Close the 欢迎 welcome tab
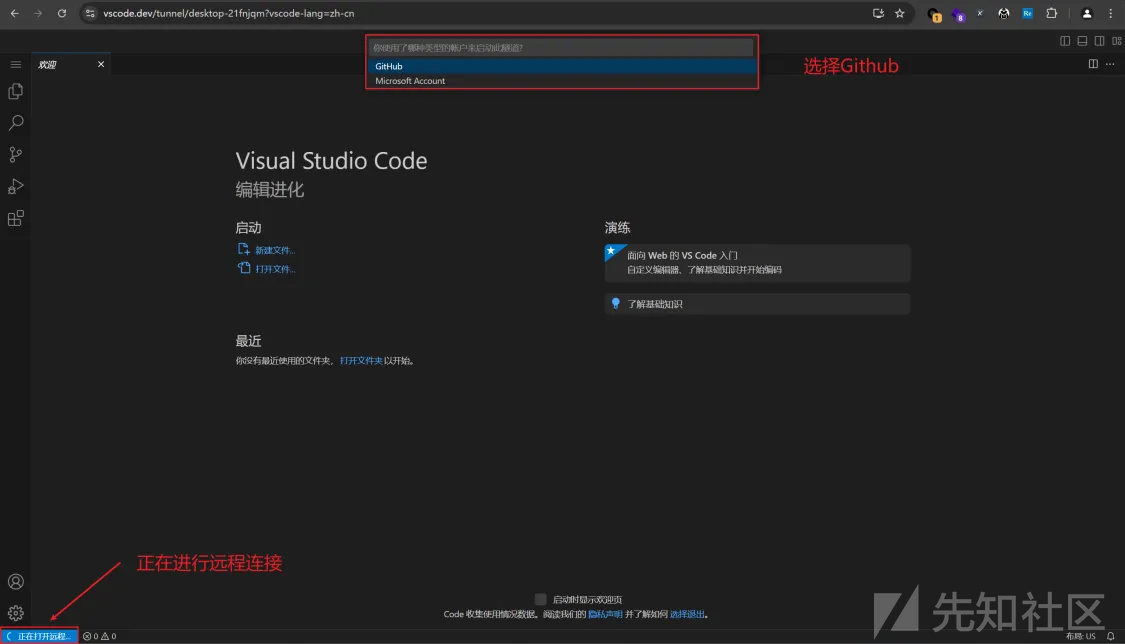The image size is (1125, 644). (100, 65)
